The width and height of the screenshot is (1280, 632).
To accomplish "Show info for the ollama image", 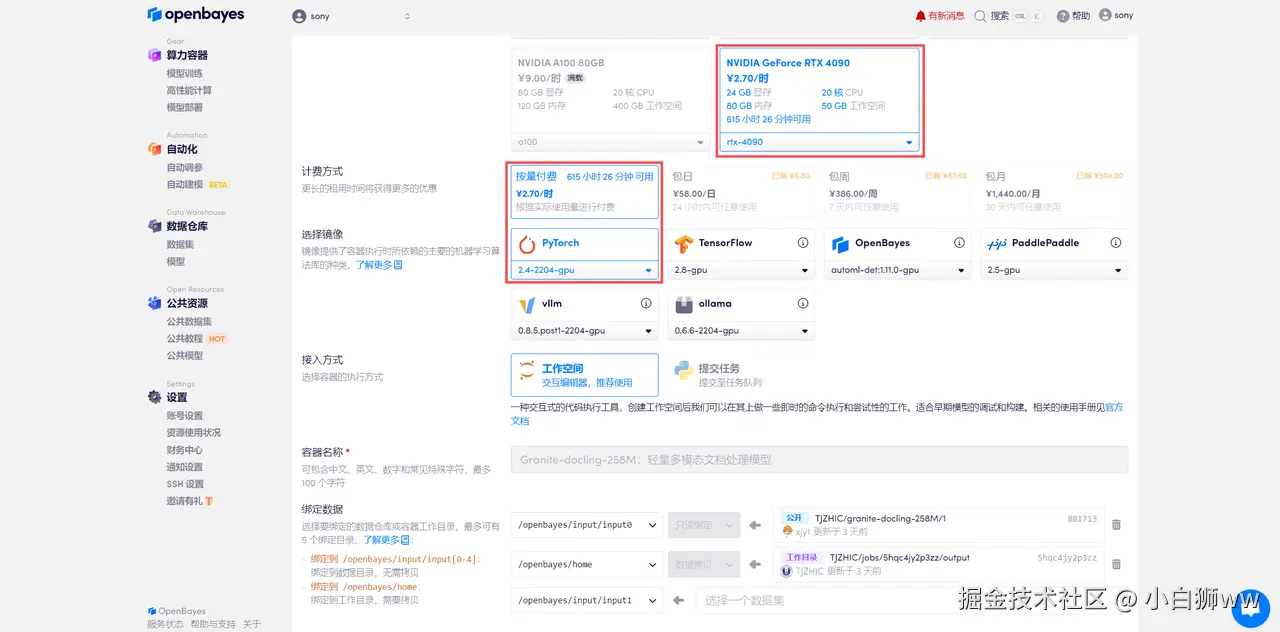I will pos(803,303).
